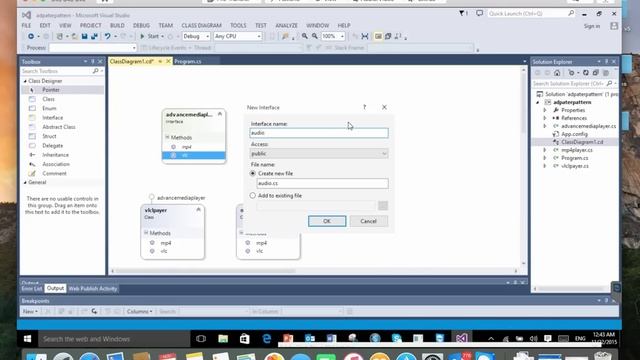640x360 pixels.
Task: Click the feedback icon beside Quick Launch
Action: pyautogui.click(x=480, y=13)
